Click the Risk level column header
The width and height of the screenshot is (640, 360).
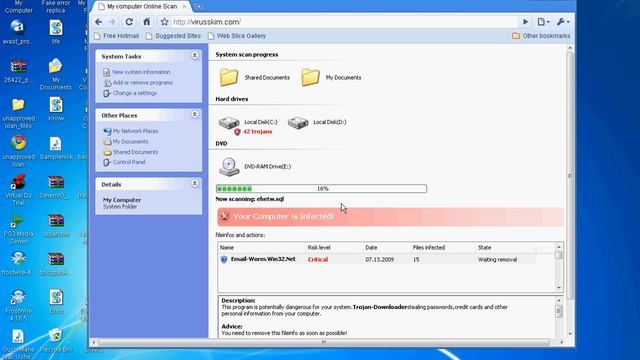point(319,248)
